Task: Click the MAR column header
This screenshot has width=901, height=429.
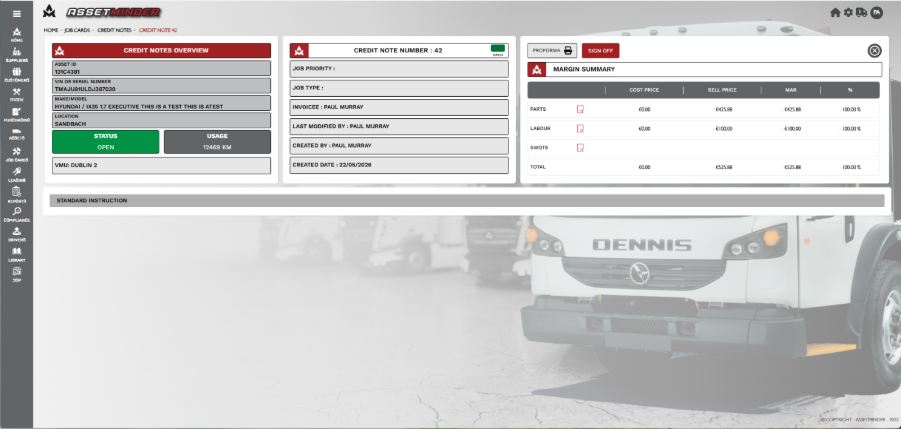Action: tap(792, 90)
